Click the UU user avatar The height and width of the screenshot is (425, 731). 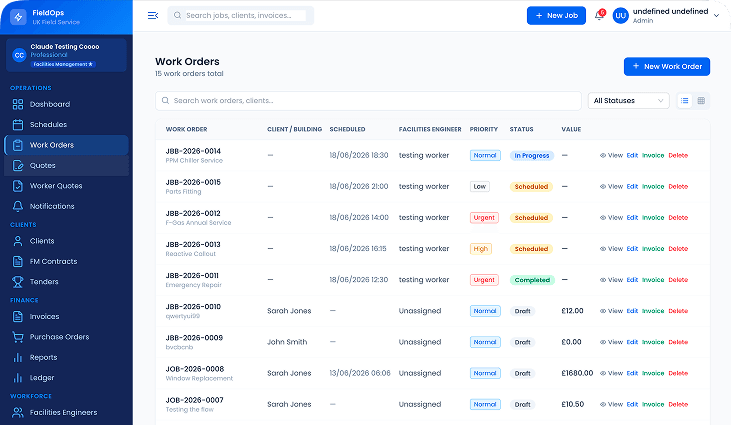(x=621, y=15)
